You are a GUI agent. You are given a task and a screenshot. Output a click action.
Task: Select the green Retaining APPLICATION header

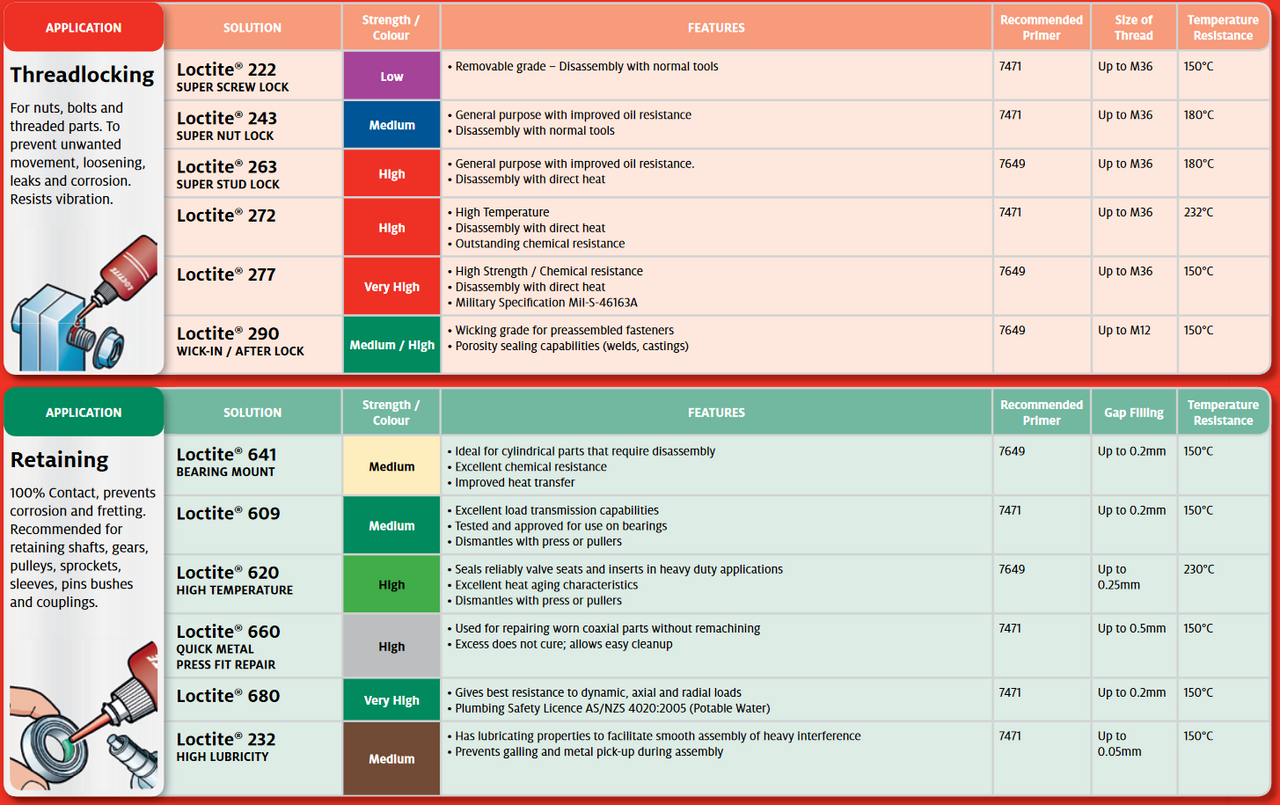(x=83, y=412)
